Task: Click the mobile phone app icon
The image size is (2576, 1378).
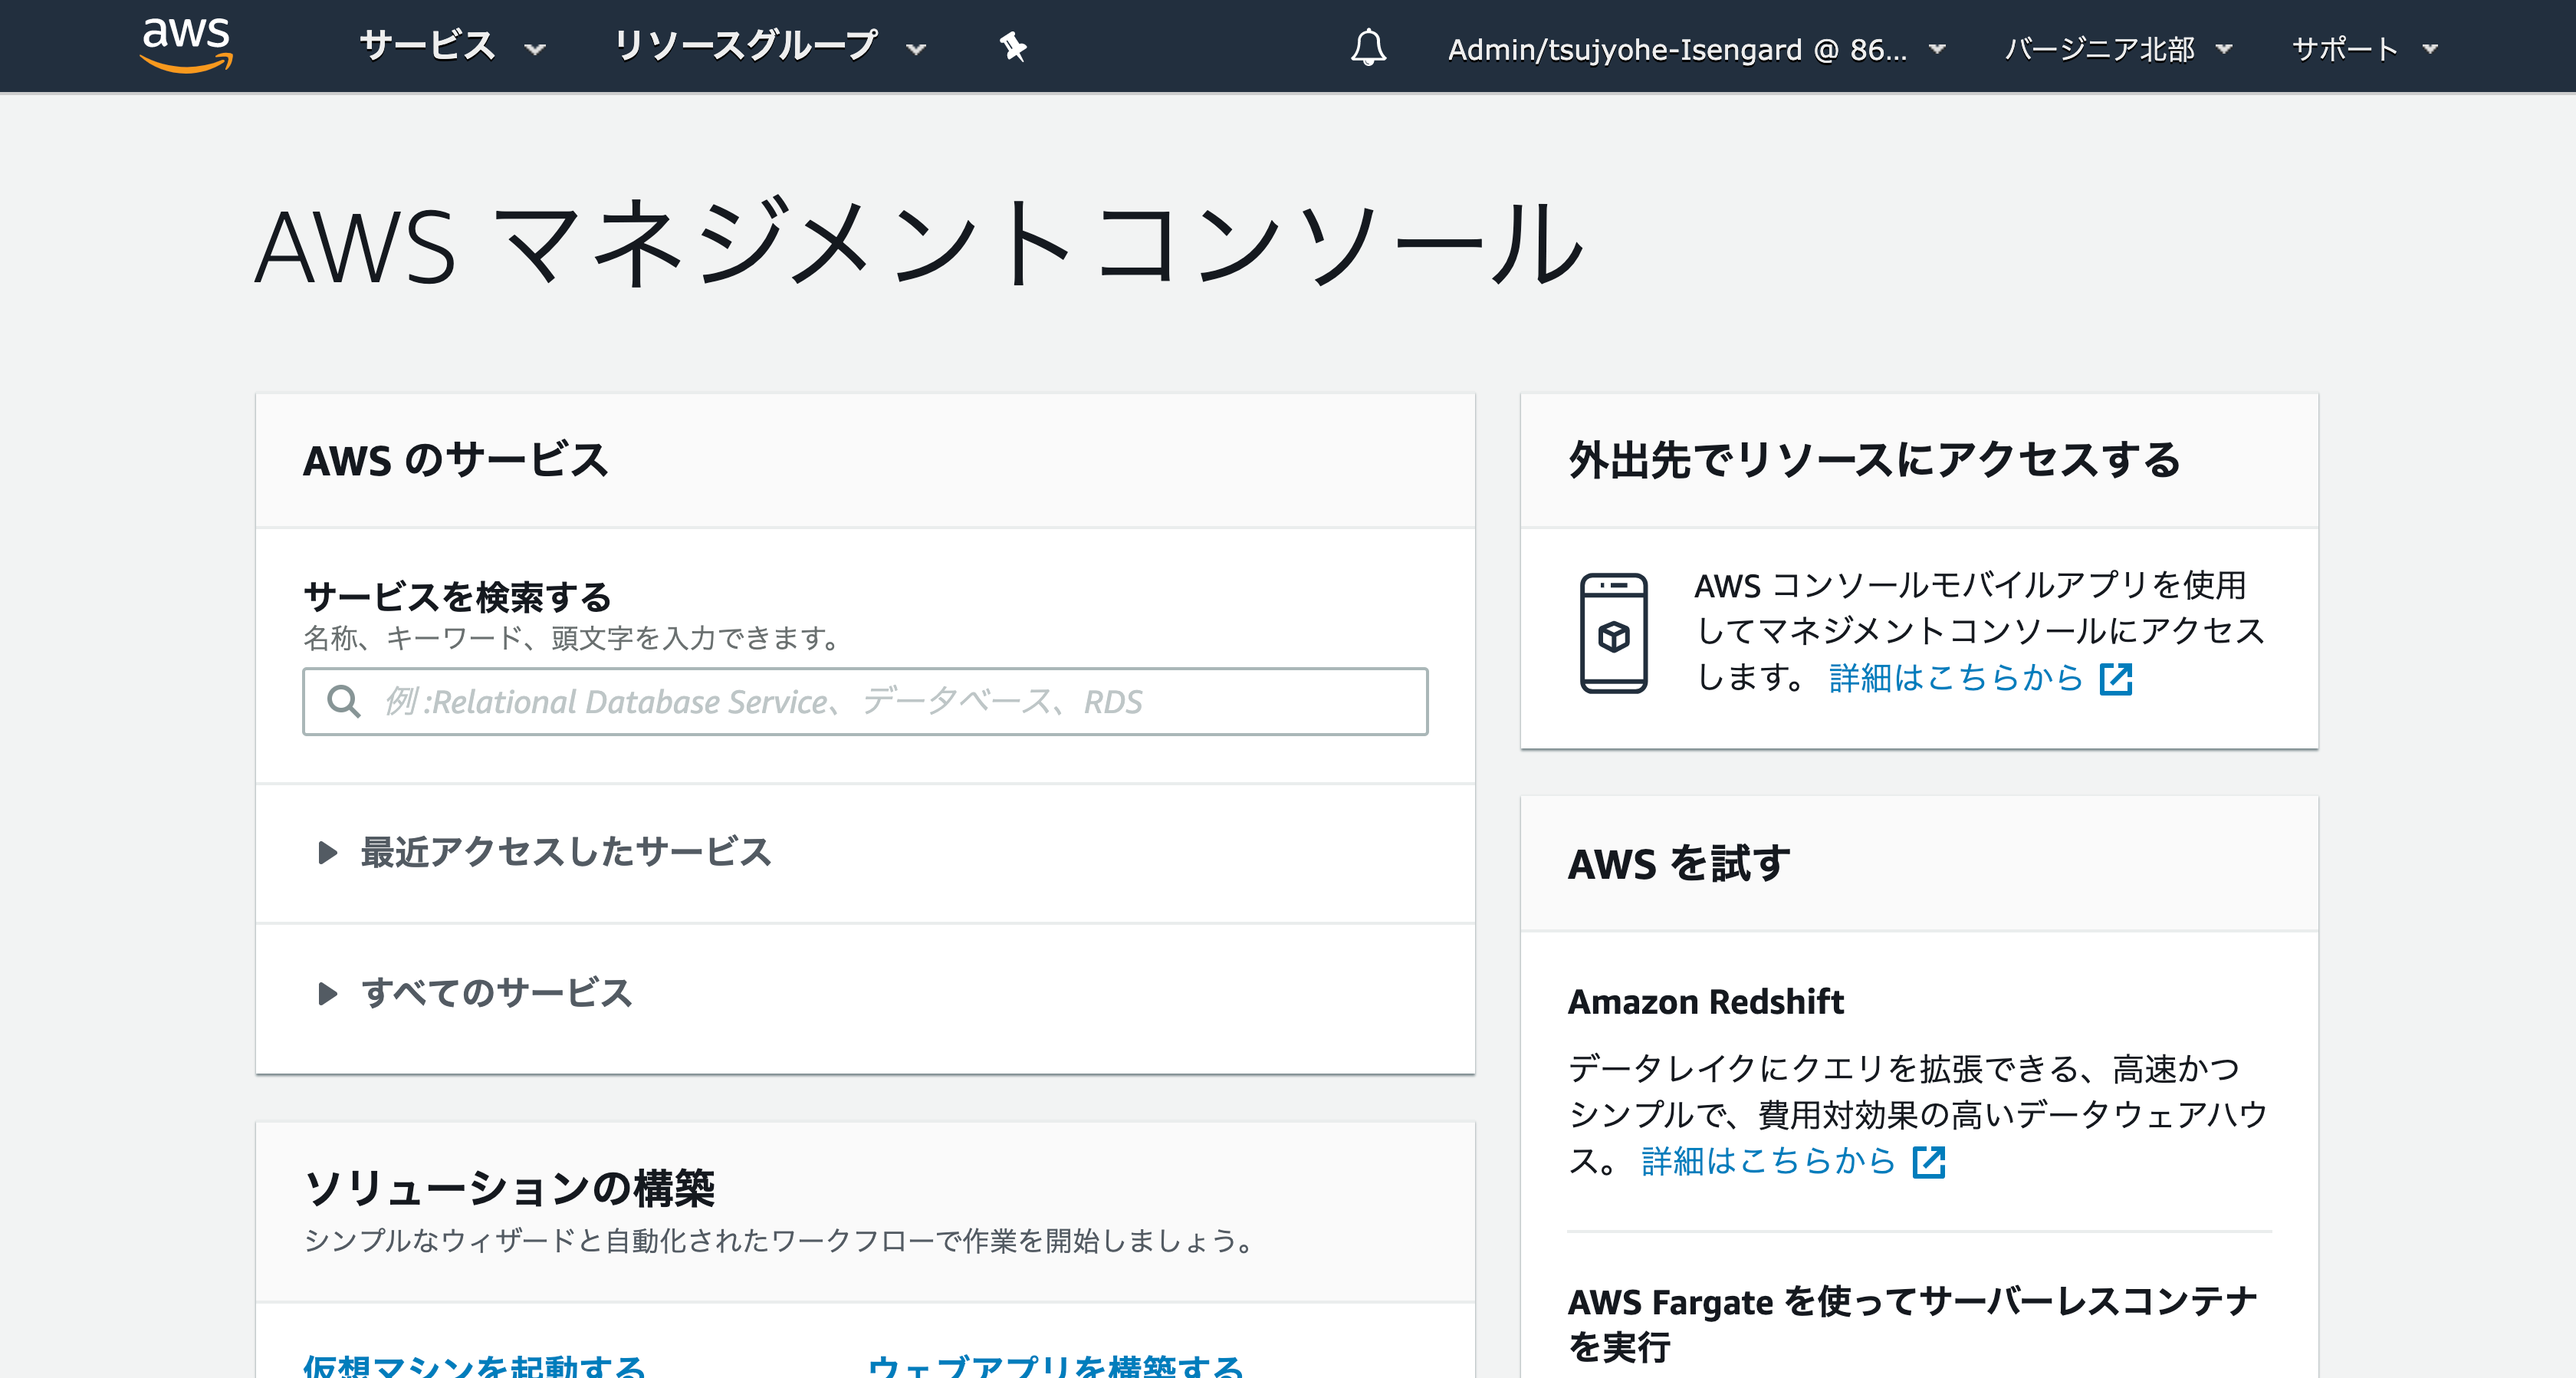Action: [x=1613, y=633]
